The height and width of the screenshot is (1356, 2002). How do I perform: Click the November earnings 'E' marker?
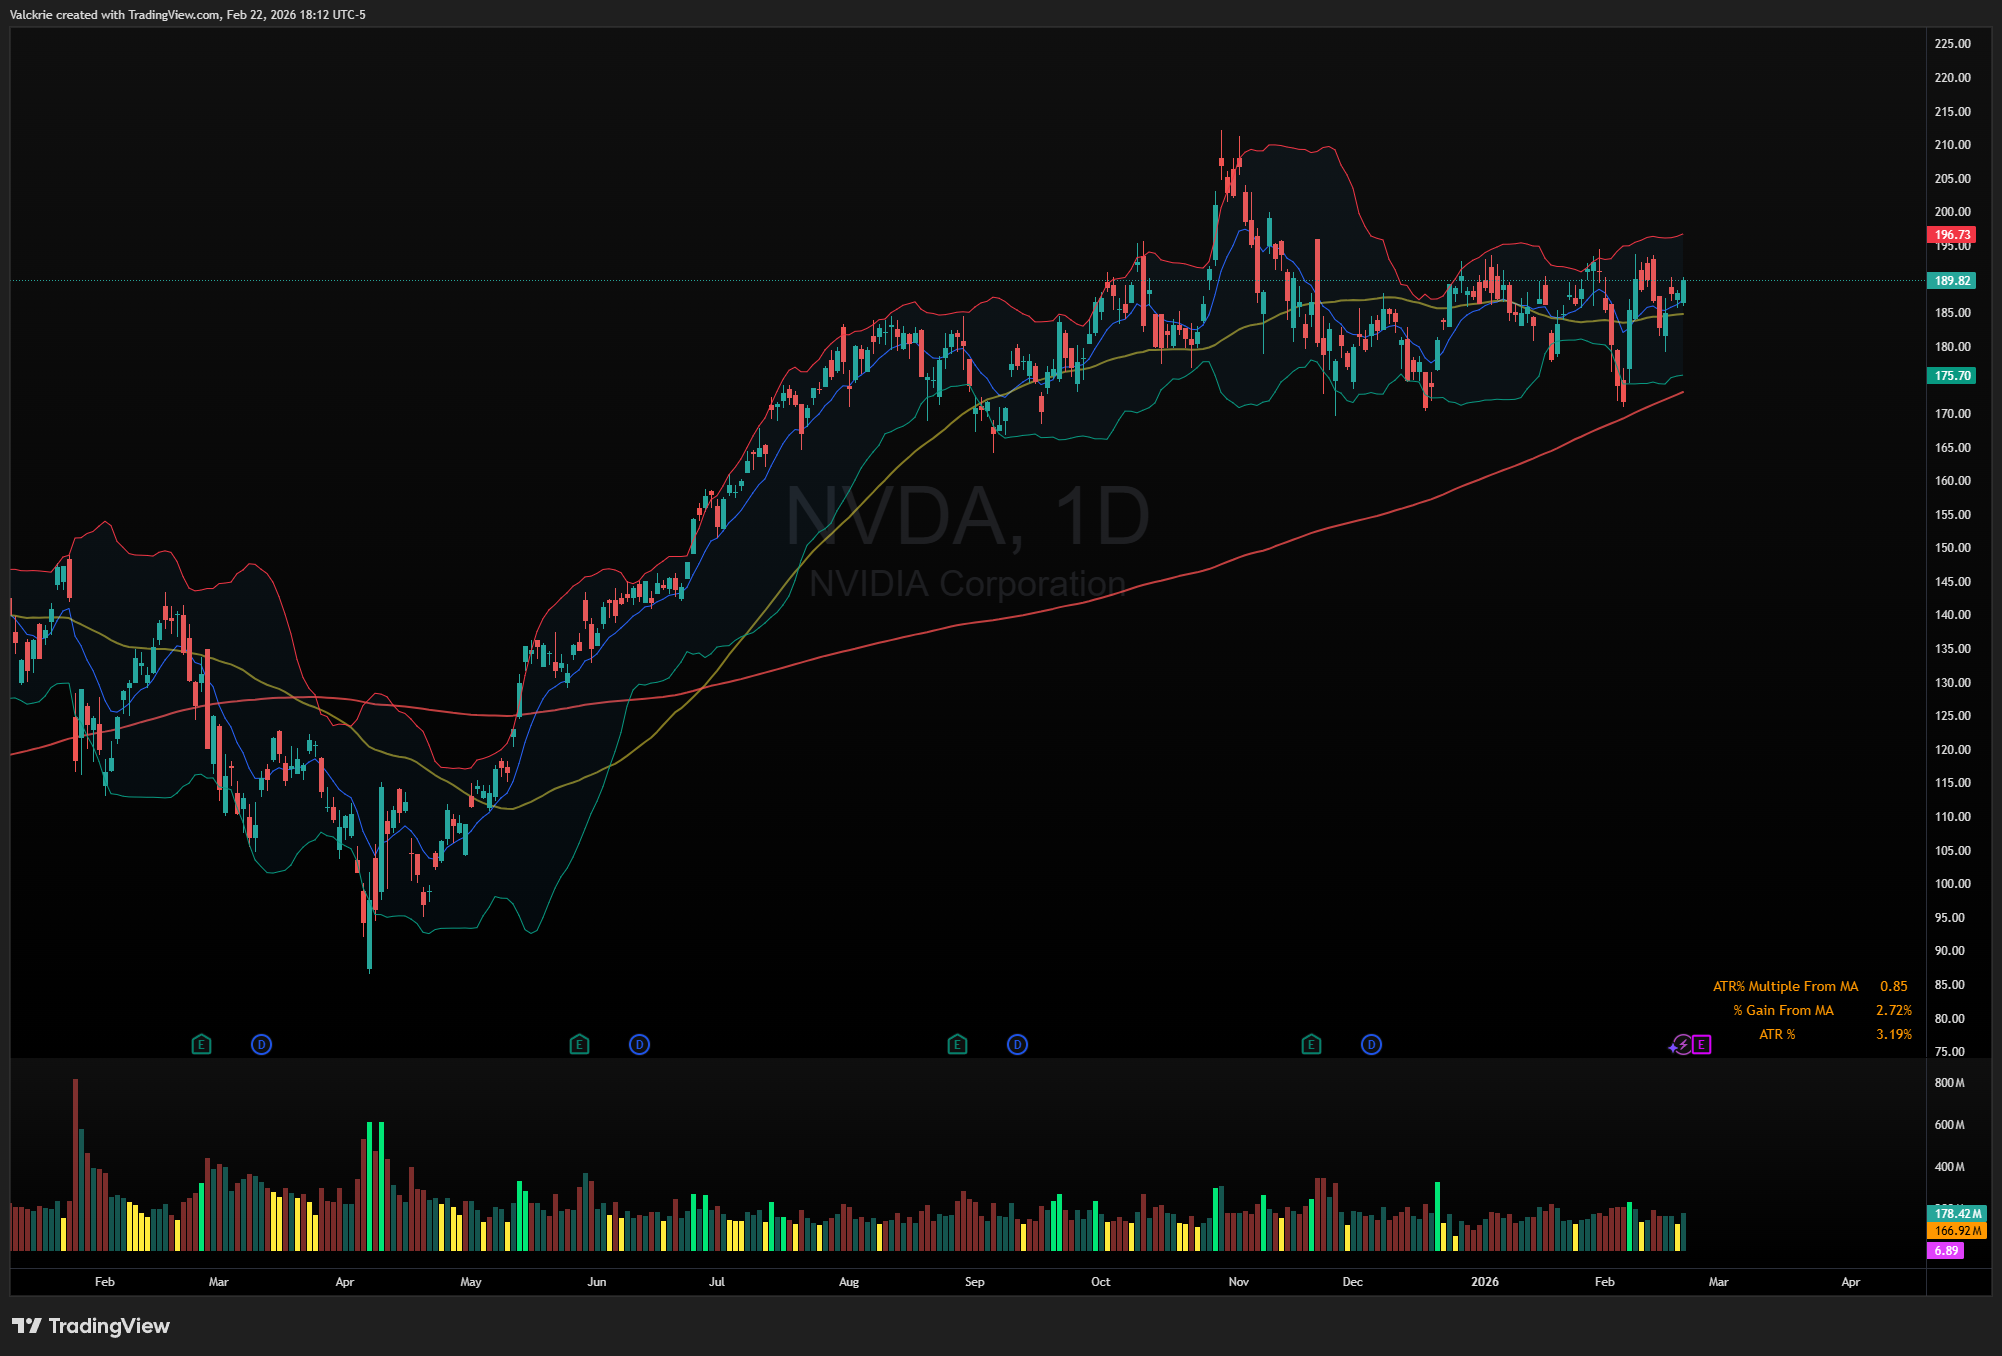tap(1311, 1045)
